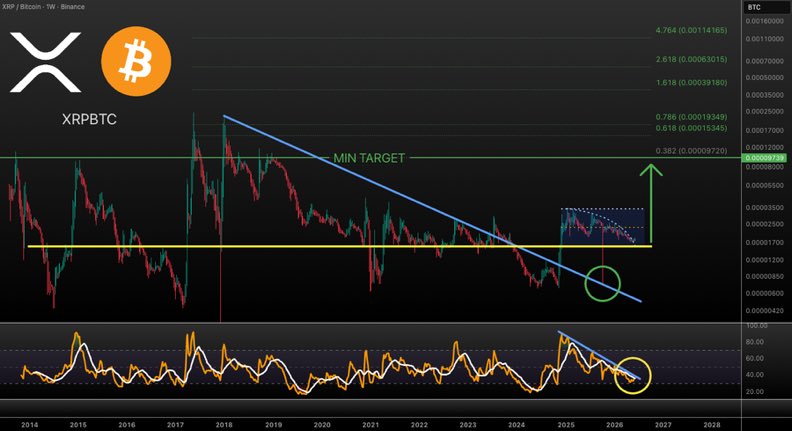Click price axis value 0.00017000
This screenshot has width=792, height=431.
765,130
